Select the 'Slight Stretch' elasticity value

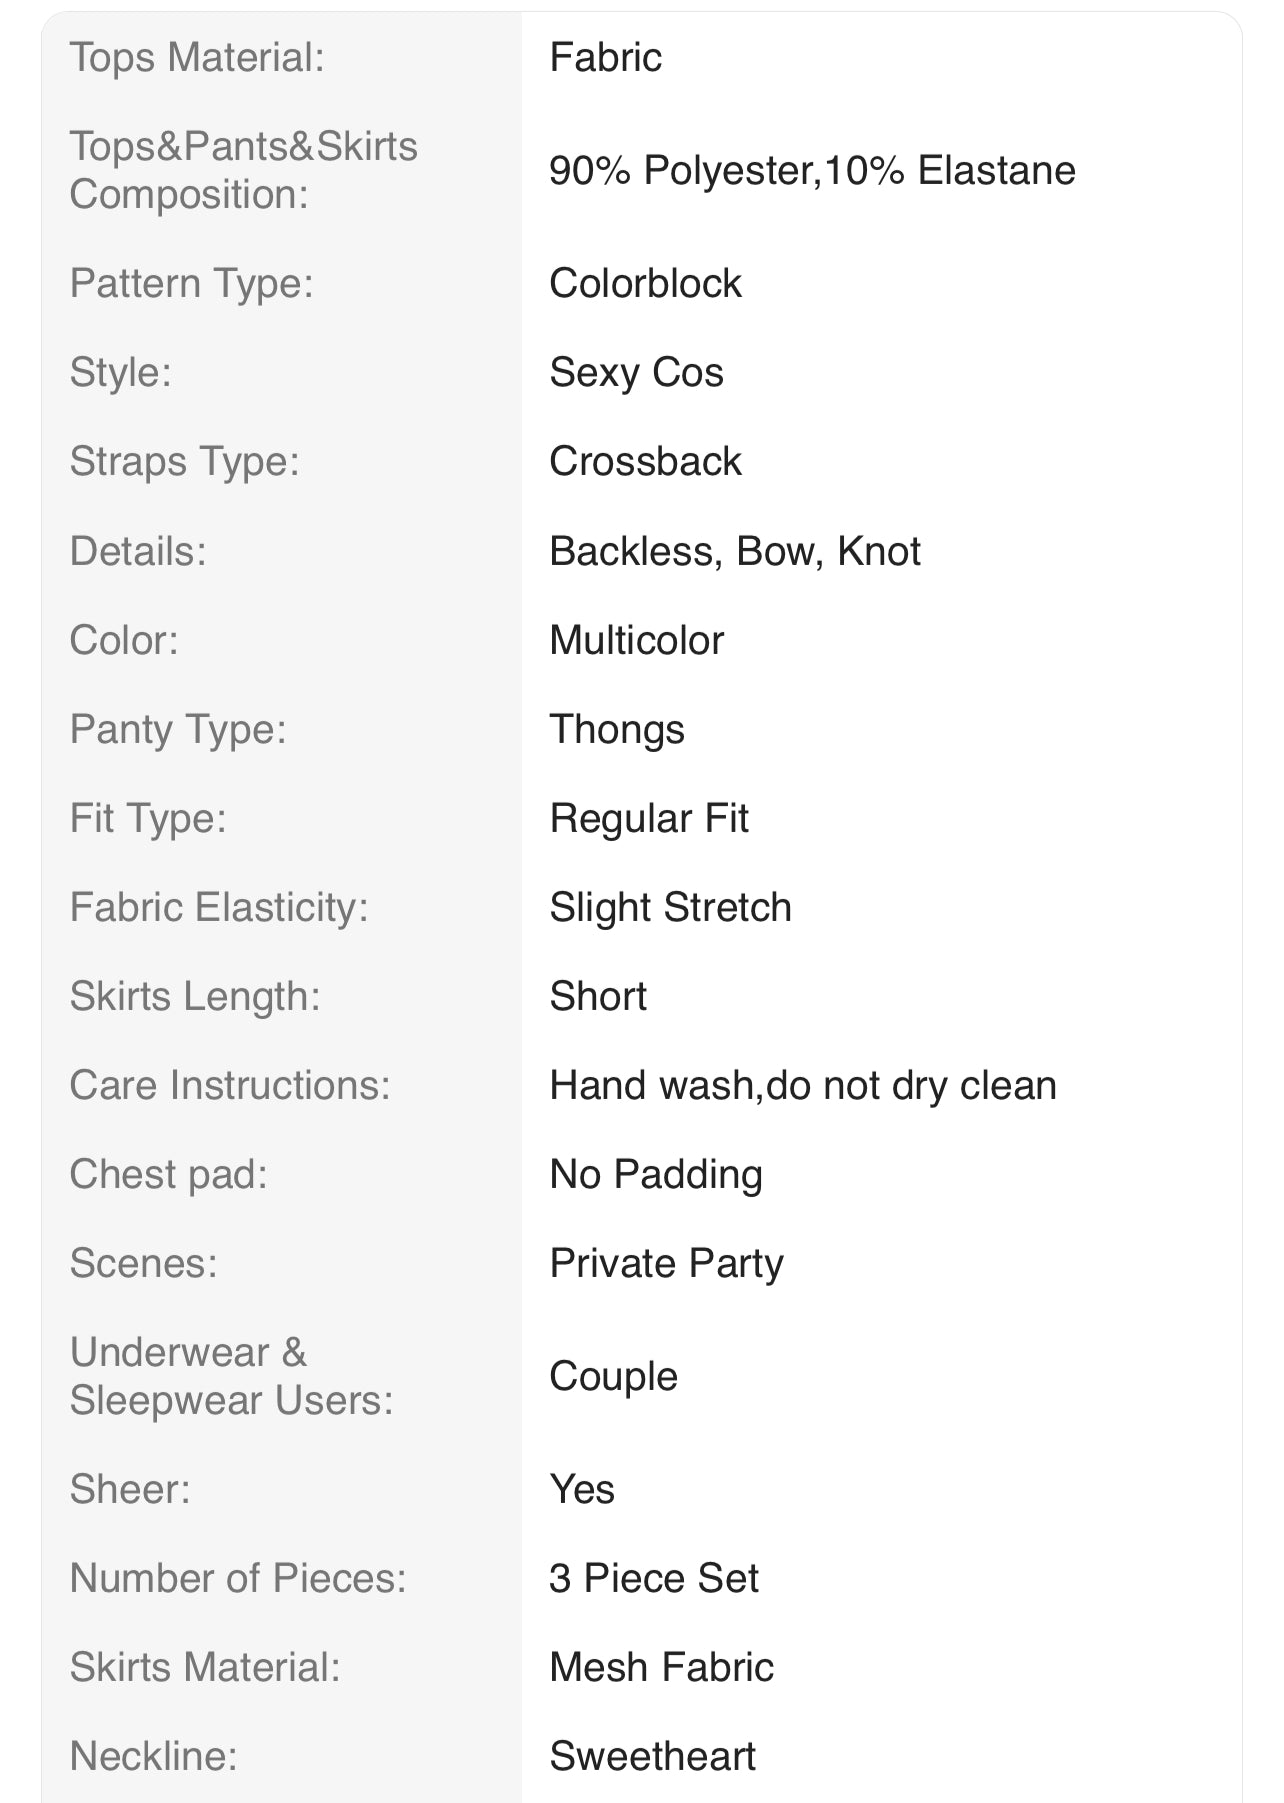point(670,907)
